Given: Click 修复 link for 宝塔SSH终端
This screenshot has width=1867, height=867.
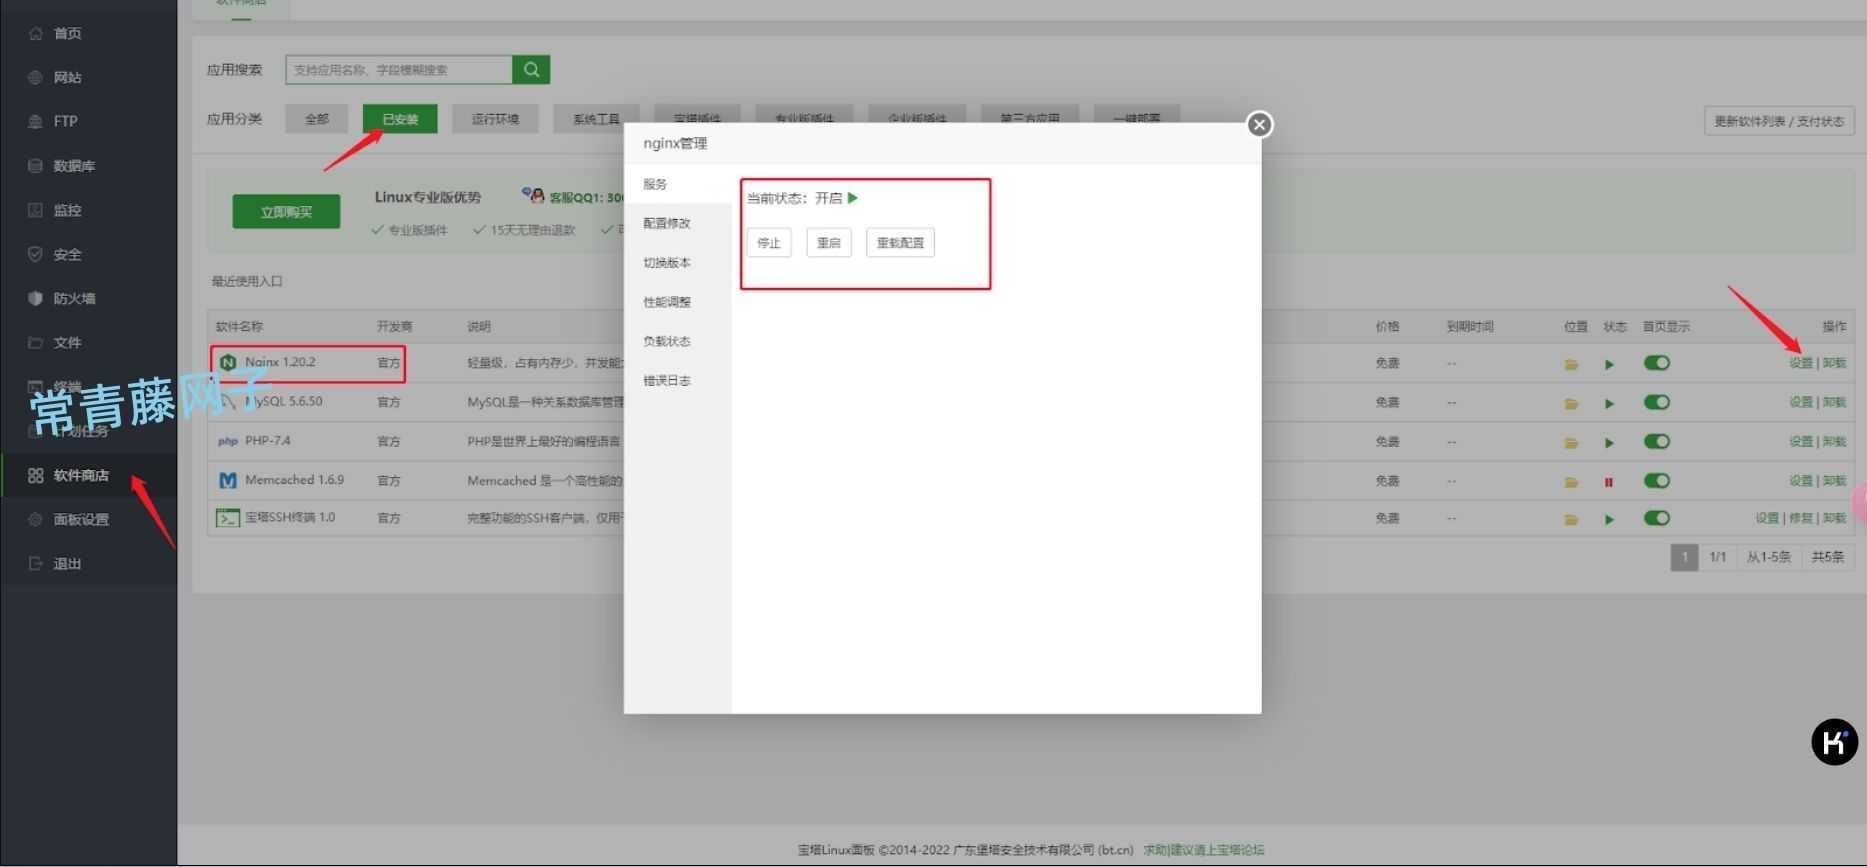Looking at the screenshot, I should [x=1800, y=518].
